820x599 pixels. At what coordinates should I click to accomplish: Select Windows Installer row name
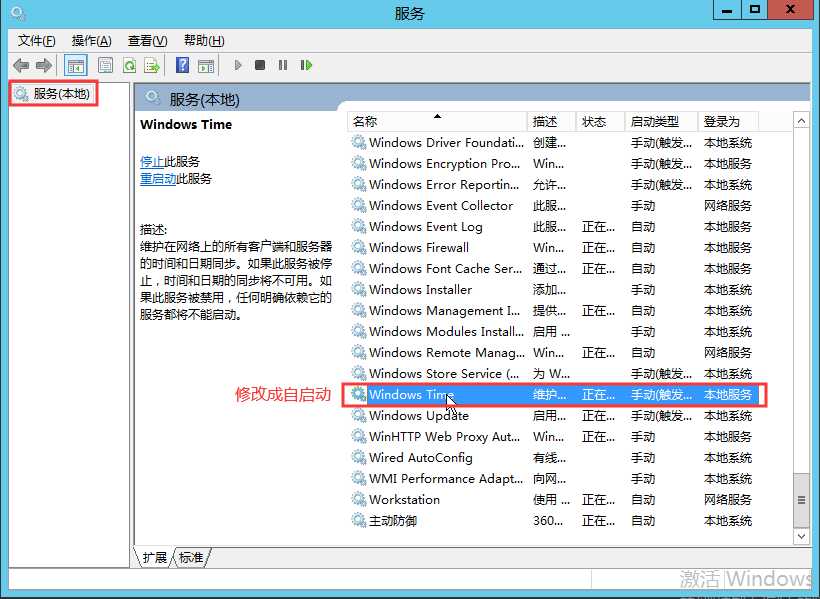[420, 289]
